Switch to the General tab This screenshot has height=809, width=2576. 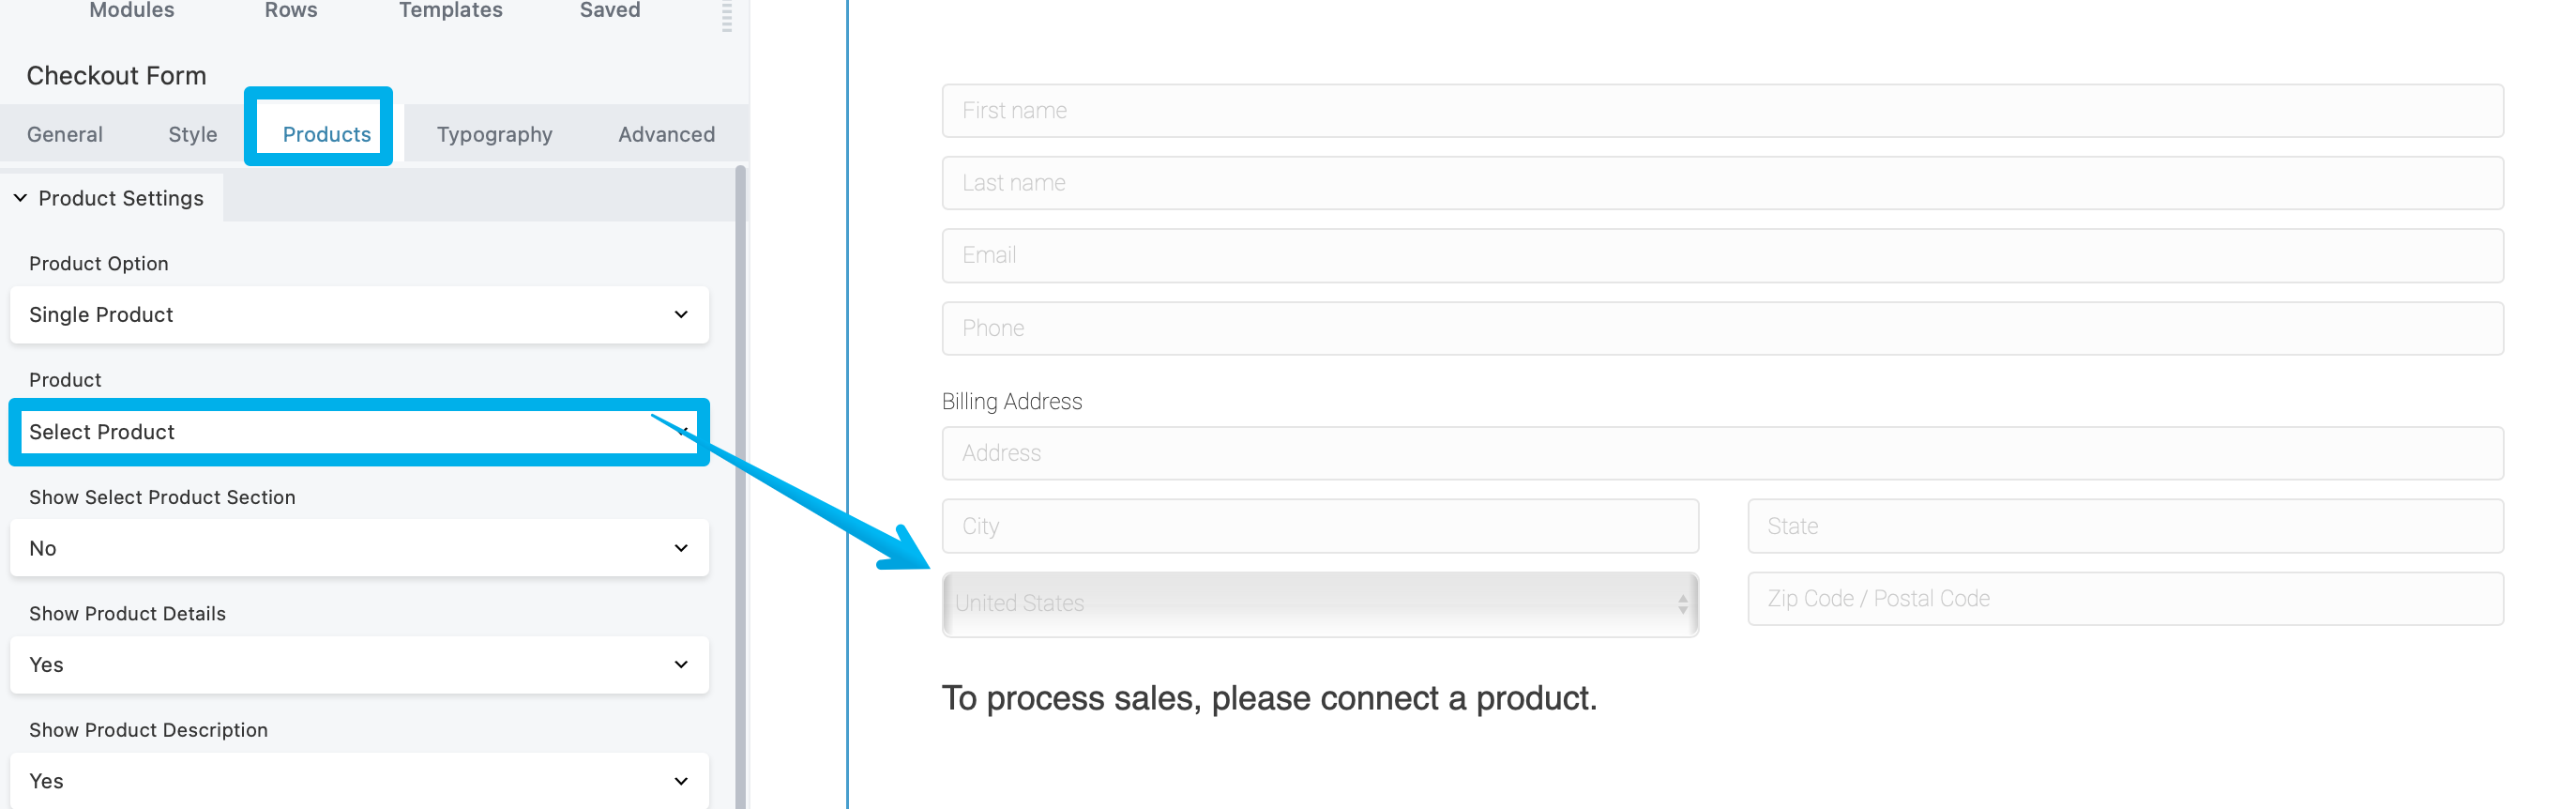(65, 134)
